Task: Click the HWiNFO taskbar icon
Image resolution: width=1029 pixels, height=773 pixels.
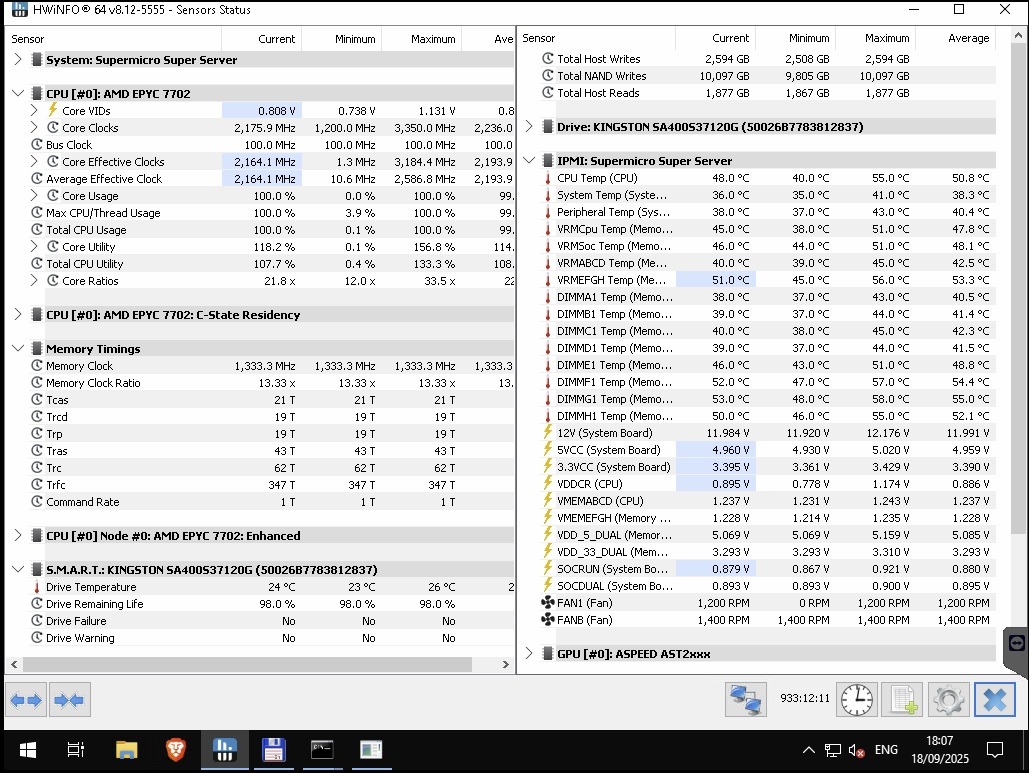Action: point(224,749)
